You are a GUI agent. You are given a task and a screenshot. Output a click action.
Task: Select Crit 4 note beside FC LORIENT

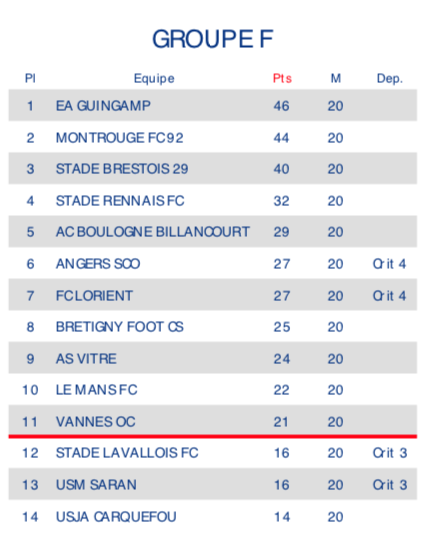[390, 296]
